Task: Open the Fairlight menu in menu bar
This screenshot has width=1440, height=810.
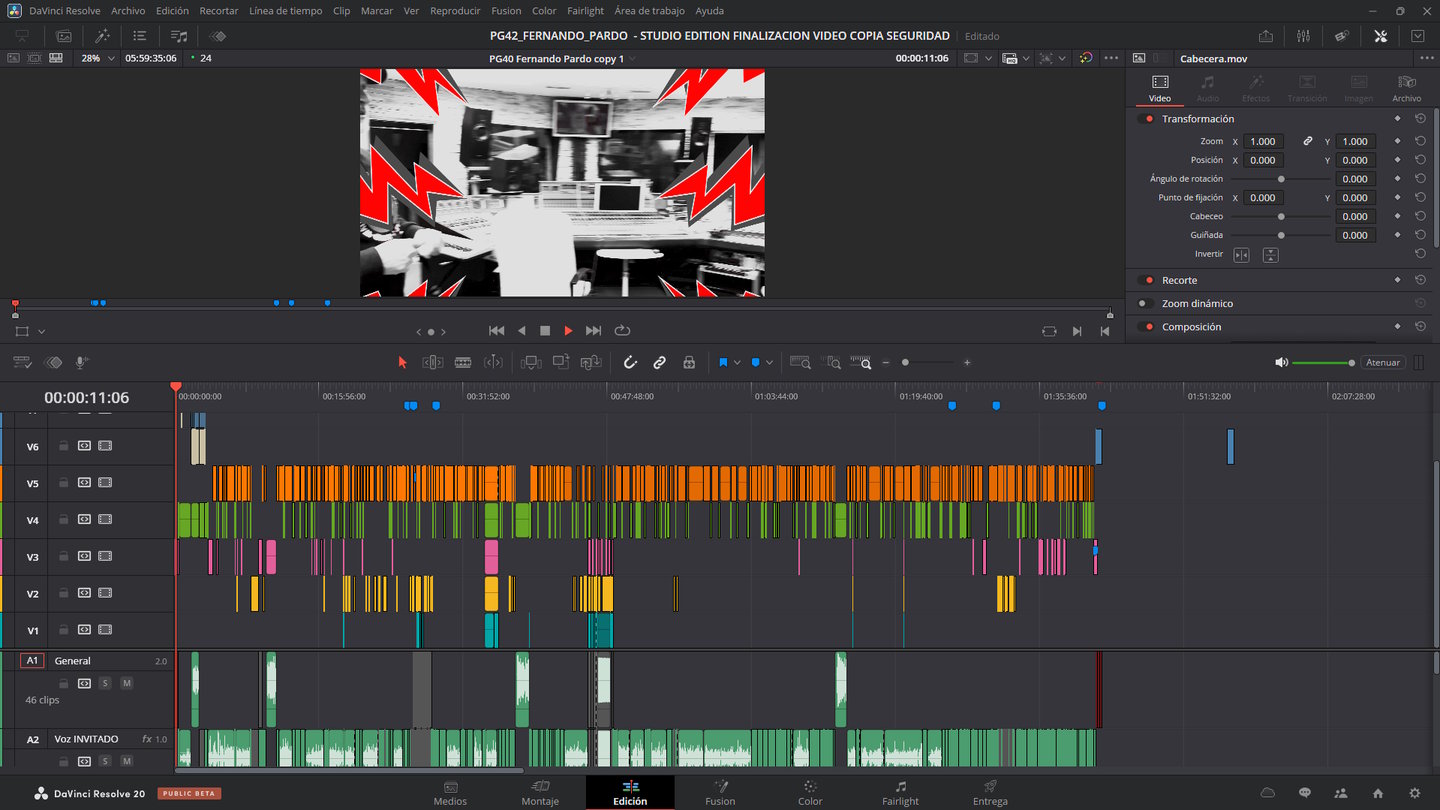Action: click(585, 11)
